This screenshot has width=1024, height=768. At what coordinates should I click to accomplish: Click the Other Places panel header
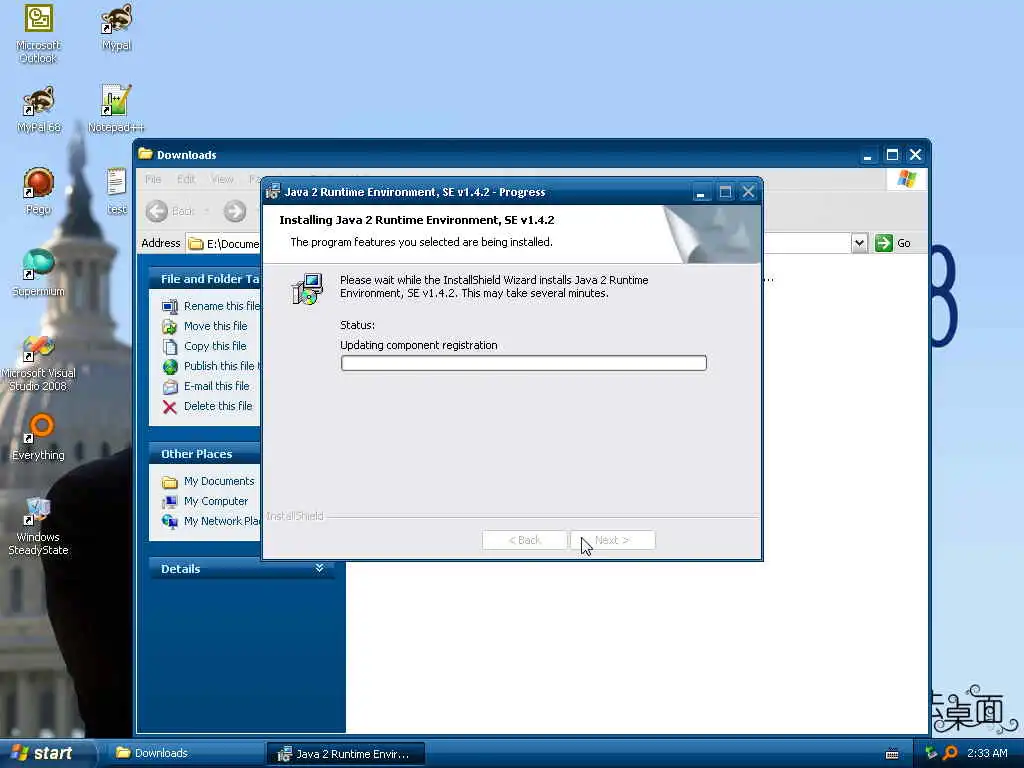204,454
